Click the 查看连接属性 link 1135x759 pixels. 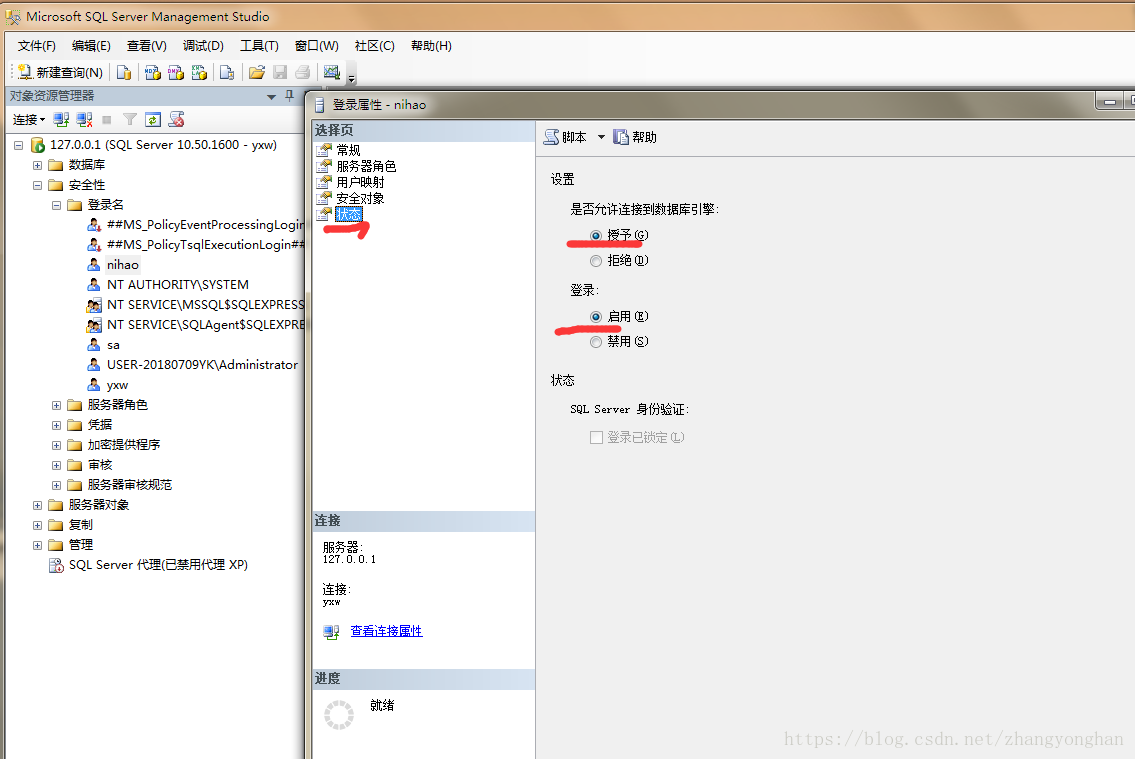(x=386, y=631)
